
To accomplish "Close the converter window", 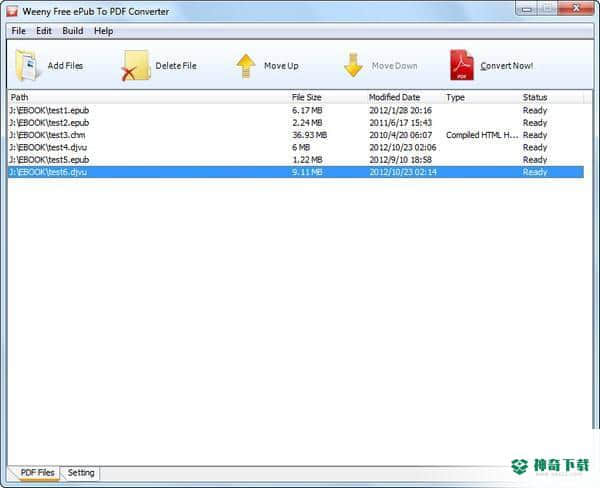I will (576, 8).
